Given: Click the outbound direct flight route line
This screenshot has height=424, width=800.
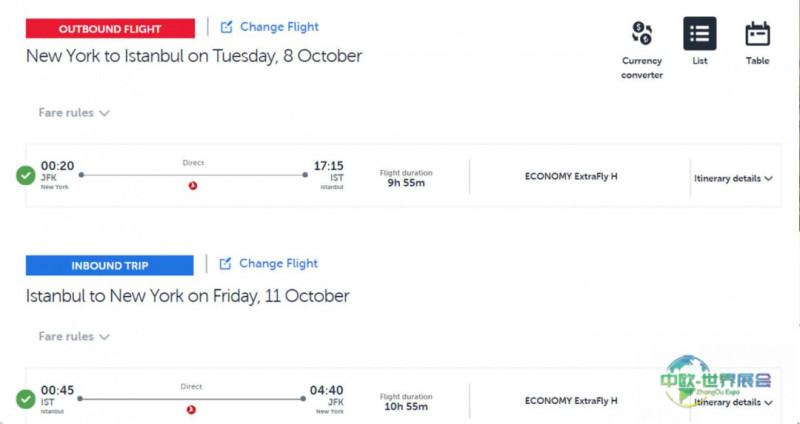Looking at the screenshot, I should click(193, 175).
